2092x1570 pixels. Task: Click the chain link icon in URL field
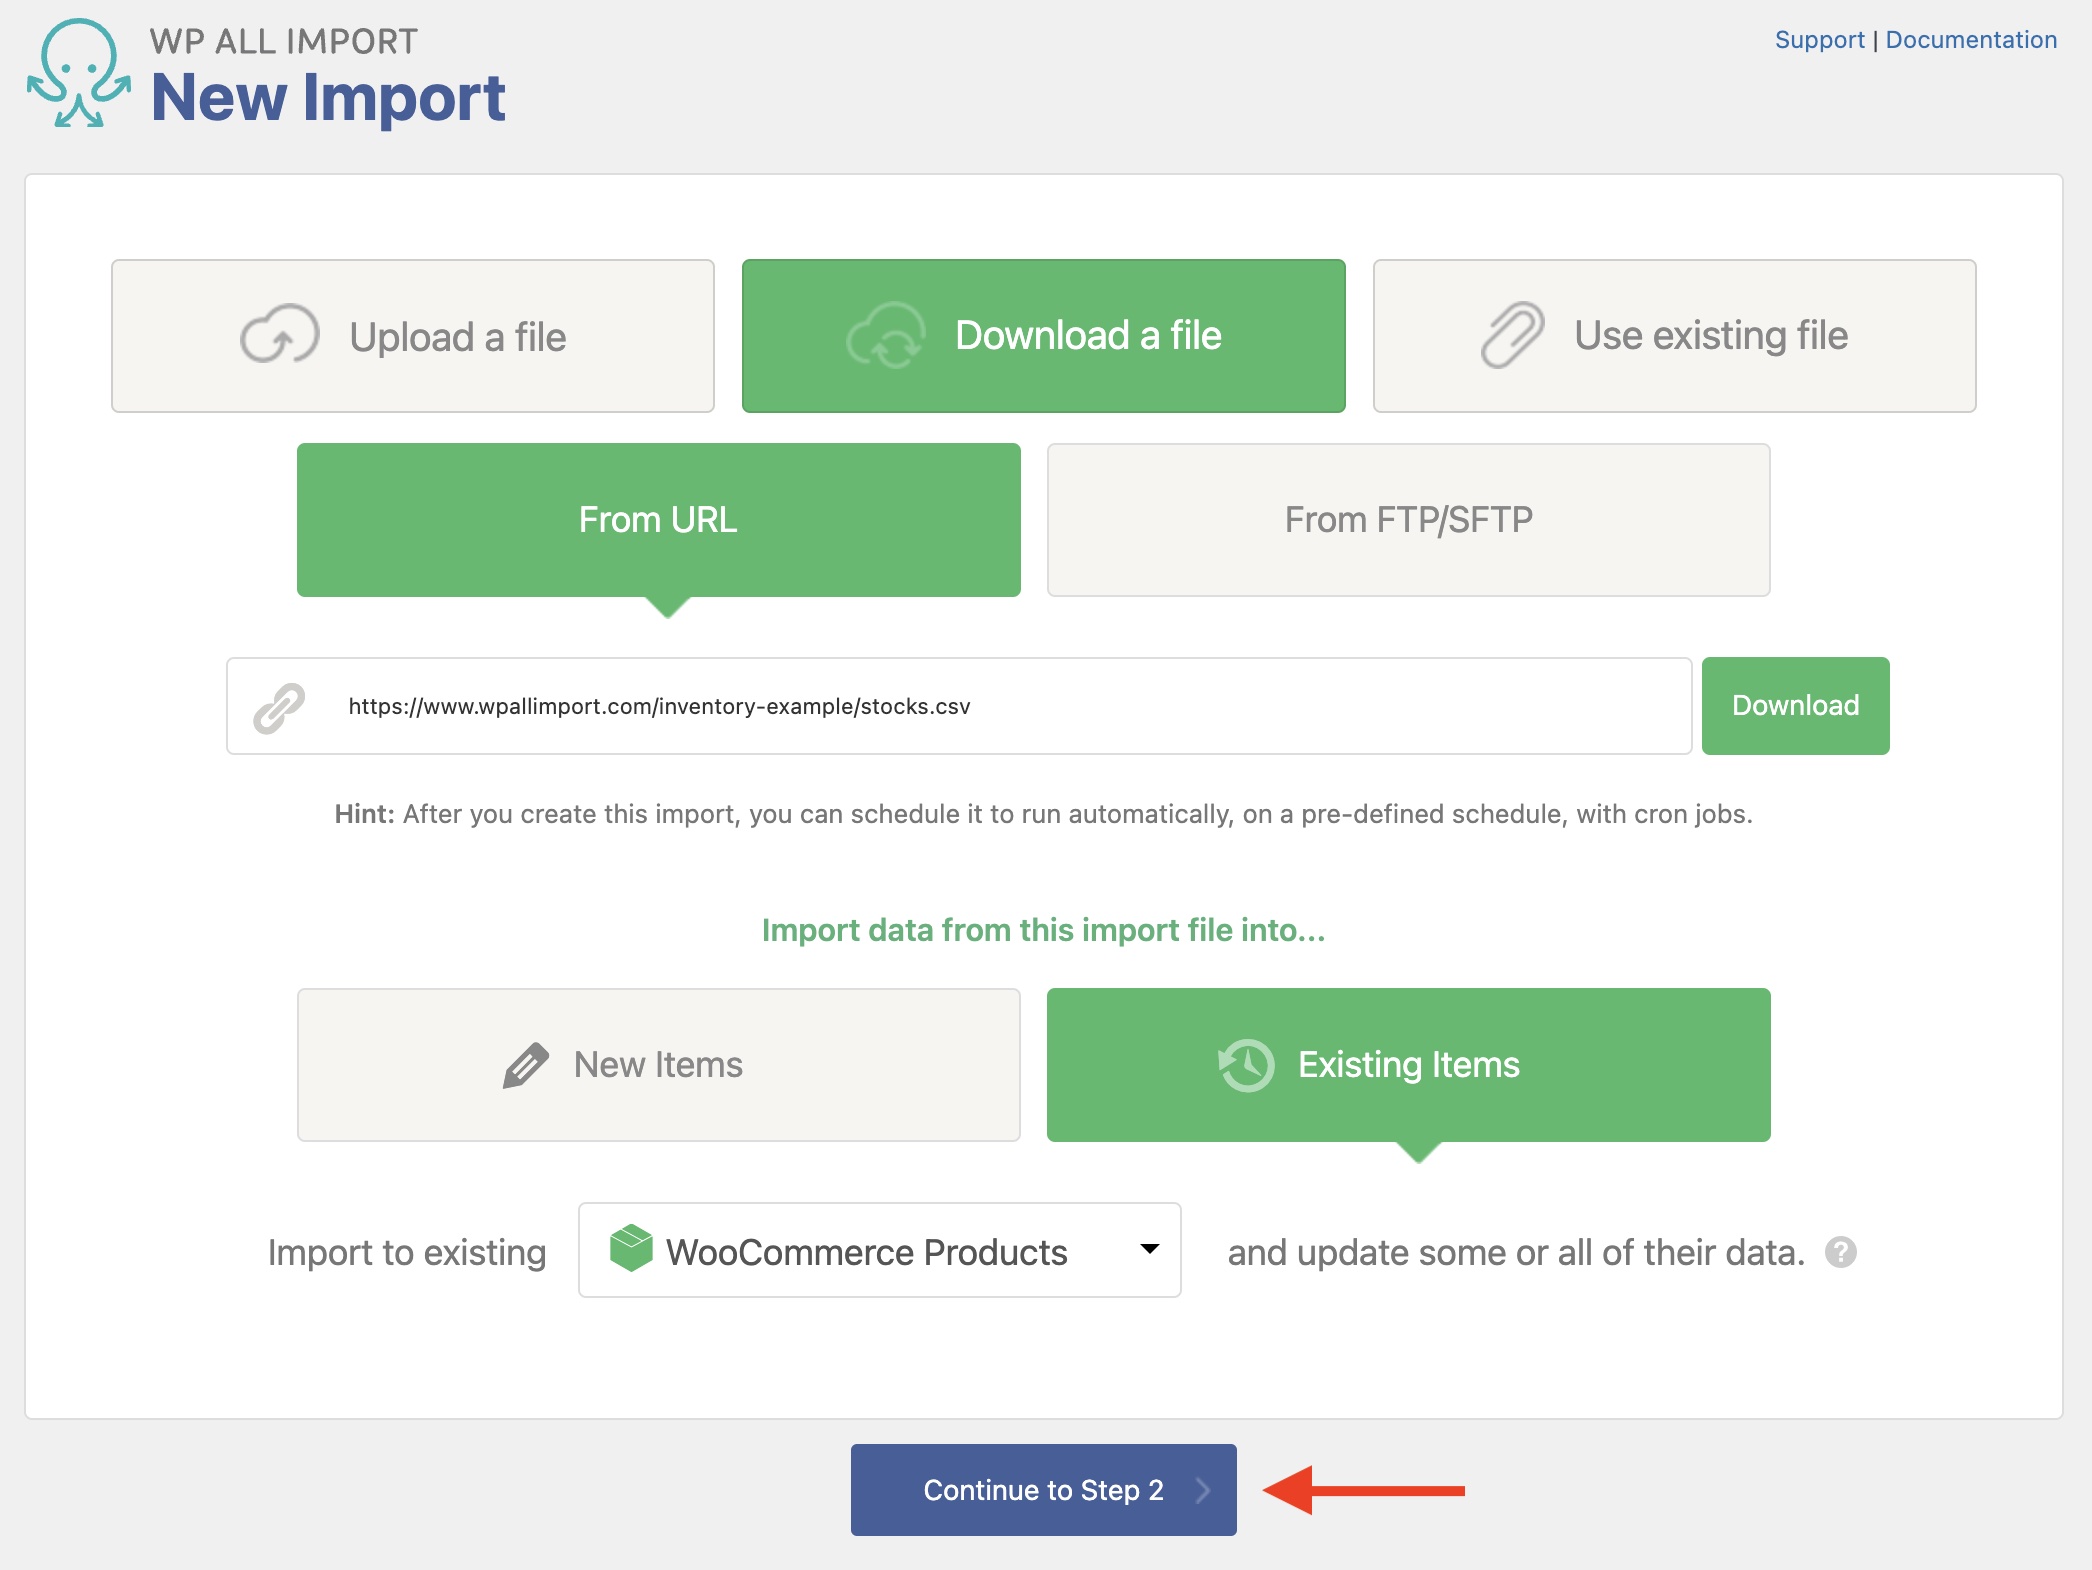click(x=279, y=707)
